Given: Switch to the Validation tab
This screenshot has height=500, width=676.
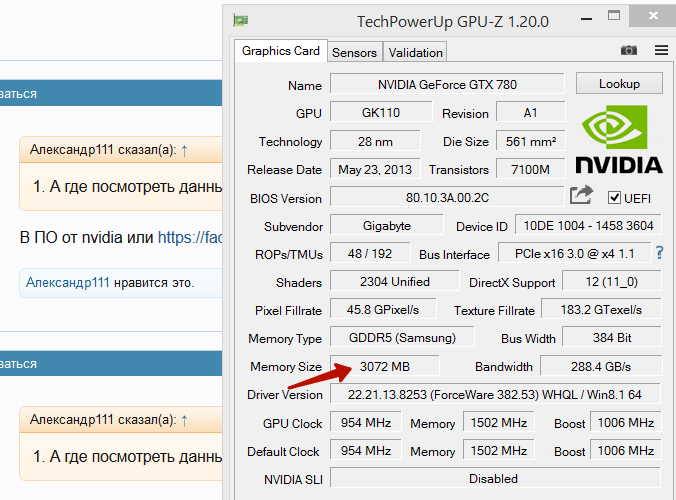Looking at the screenshot, I should click(415, 53).
